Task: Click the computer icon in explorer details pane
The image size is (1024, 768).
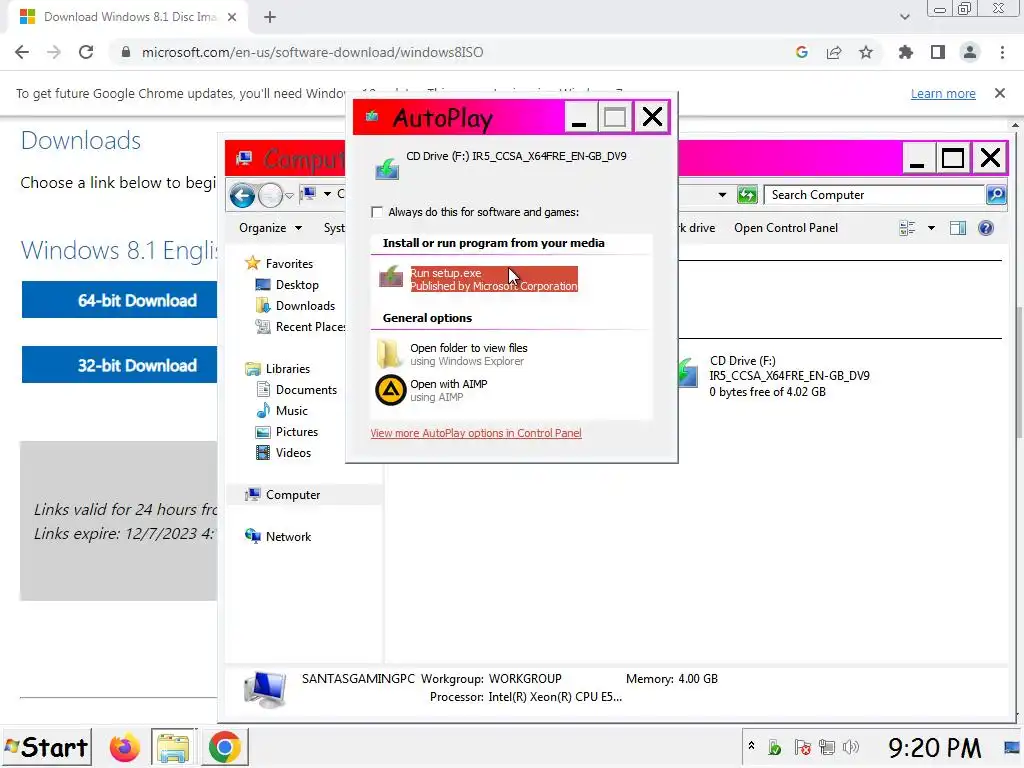Action: [x=264, y=690]
